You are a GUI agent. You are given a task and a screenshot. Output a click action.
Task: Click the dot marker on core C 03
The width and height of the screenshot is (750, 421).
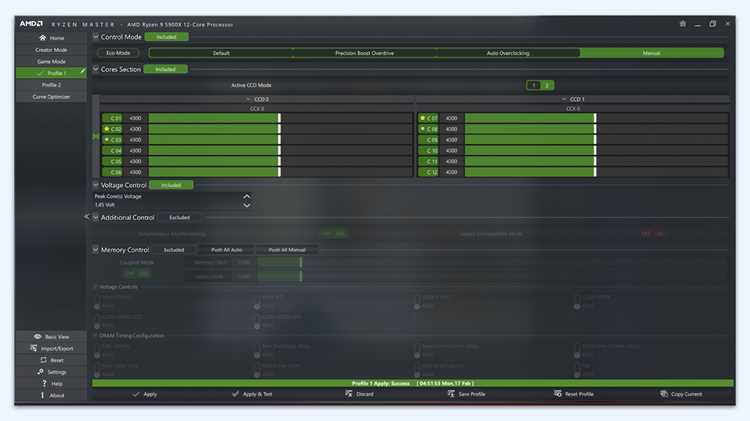pyautogui.click(x=107, y=139)
